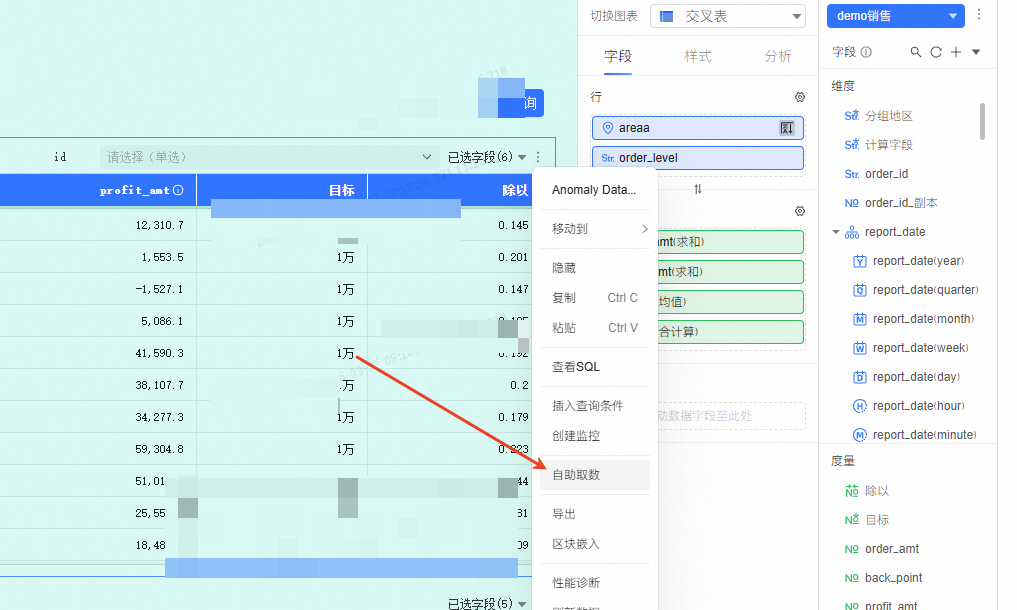Viewport: 1017px width, 610px height.
Task: Click the plus icon to add field
Action: point(956,52)
